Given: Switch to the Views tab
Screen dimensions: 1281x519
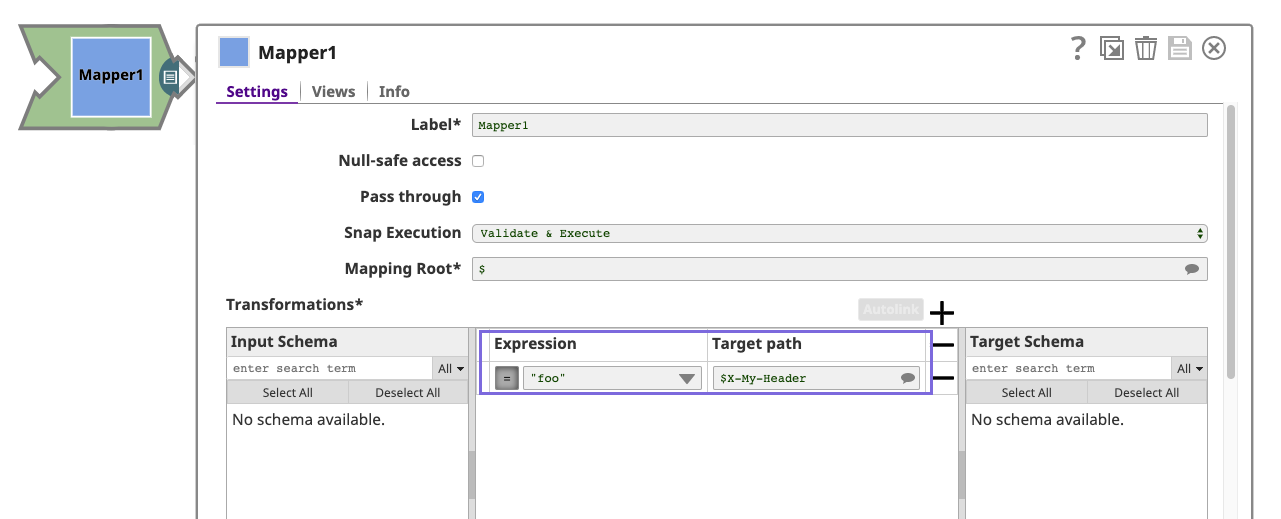Looking at the screenshot, I should [333, 91].
